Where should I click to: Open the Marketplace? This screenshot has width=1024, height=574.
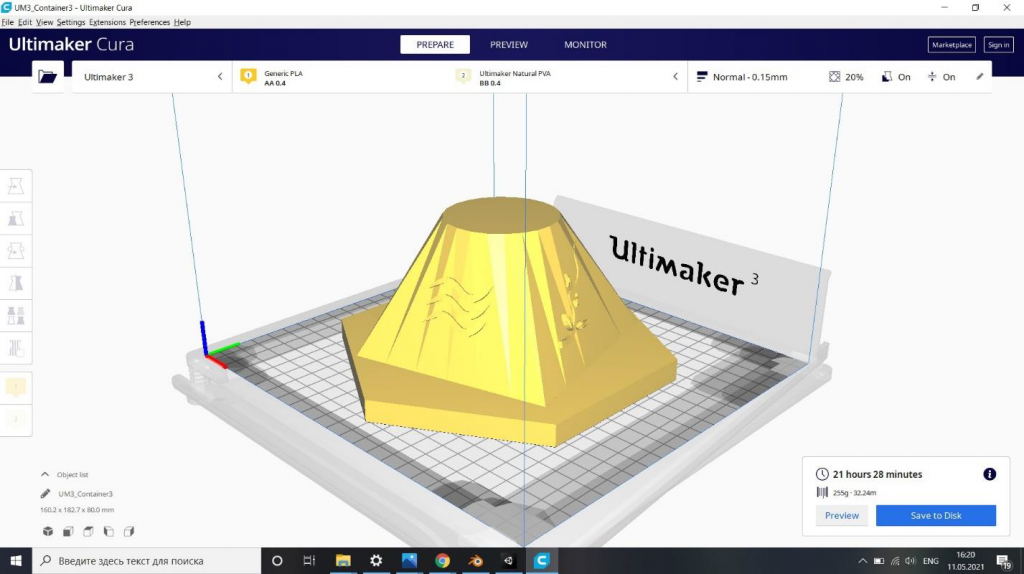tap(952, 44)
